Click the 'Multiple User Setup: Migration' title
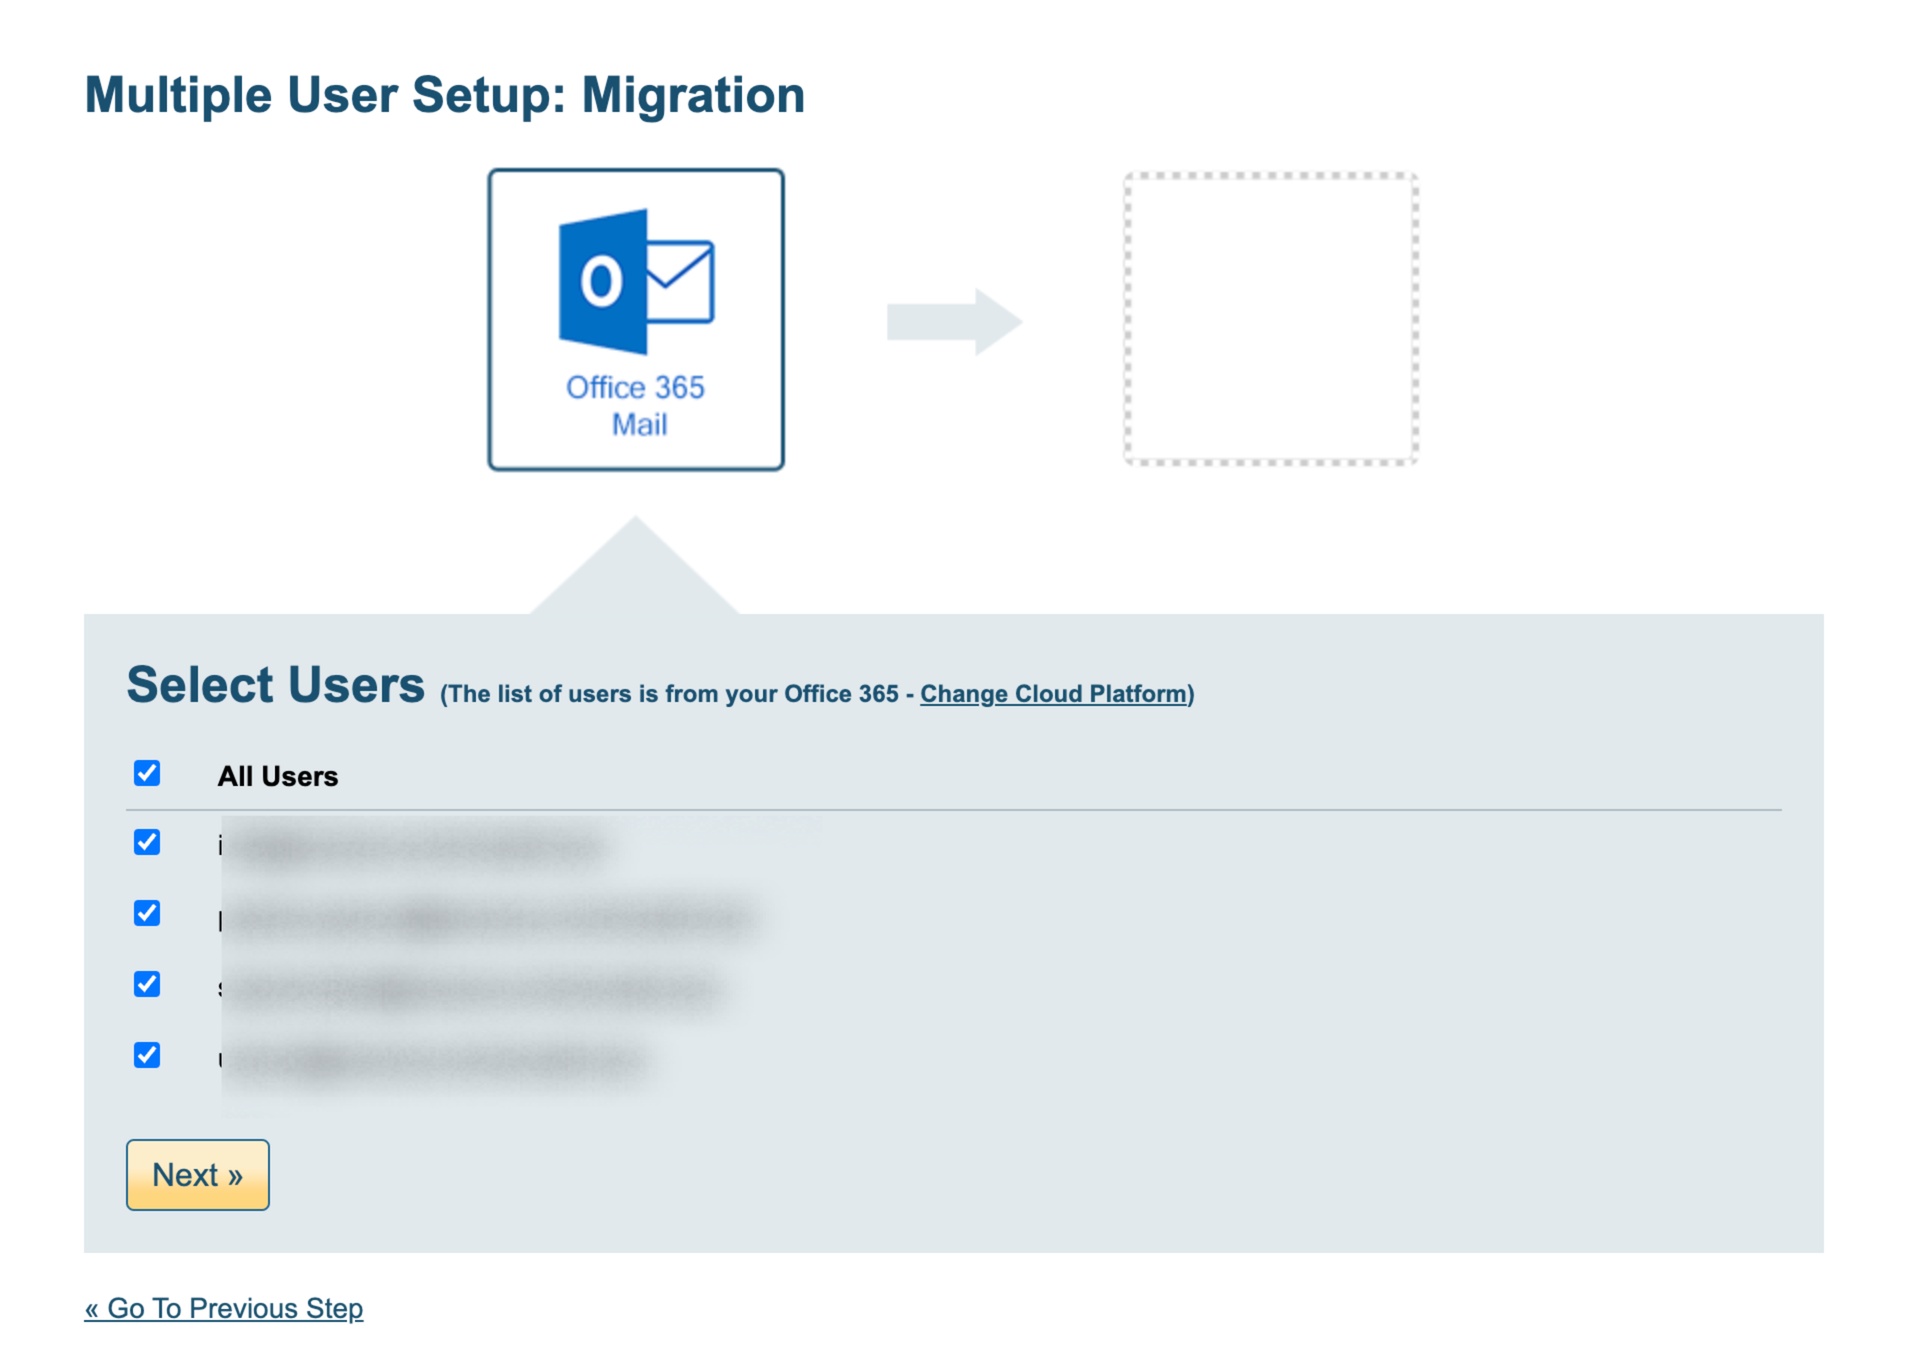Viewport: 1916px width, 1358px height. 445,95
